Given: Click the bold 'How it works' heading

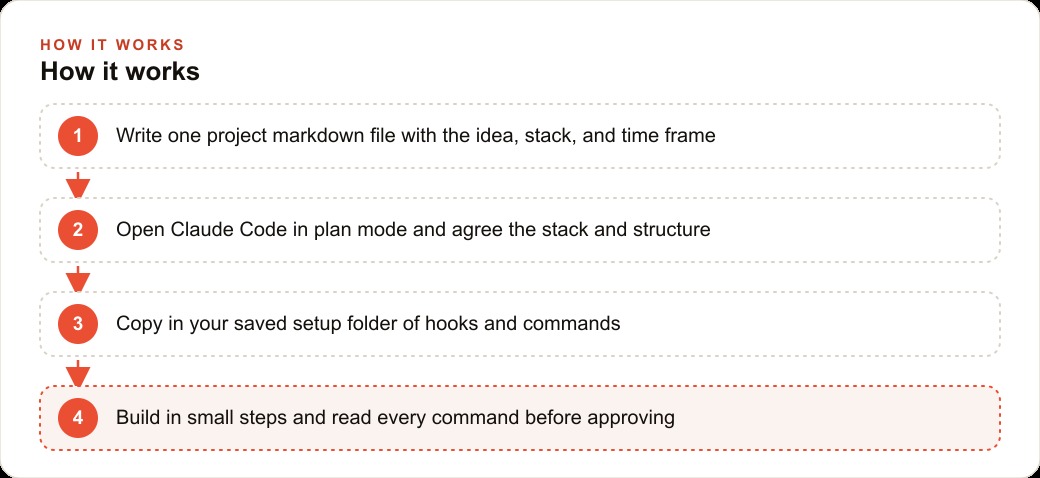Looking at the screenshot, I should 120,71.
